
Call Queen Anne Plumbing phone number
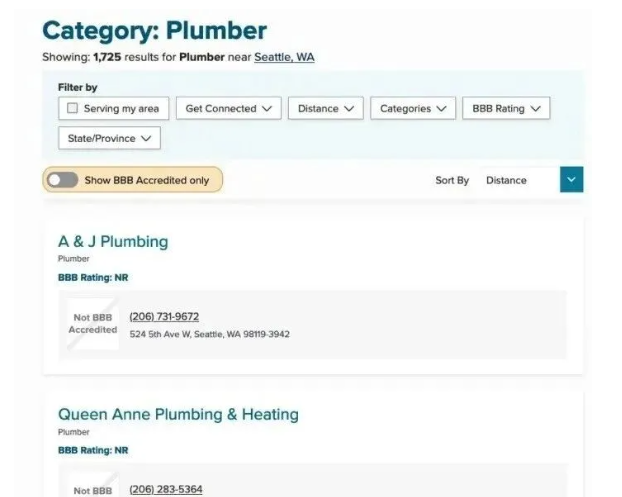(x=166, y=489)
